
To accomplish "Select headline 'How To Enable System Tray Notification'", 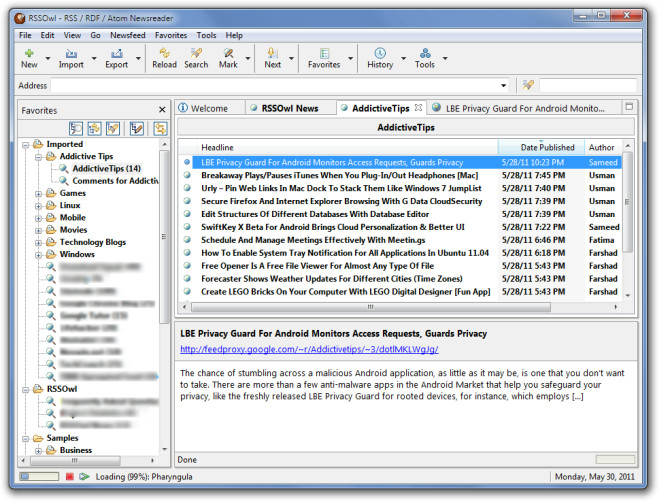I will tap(345, 252).
